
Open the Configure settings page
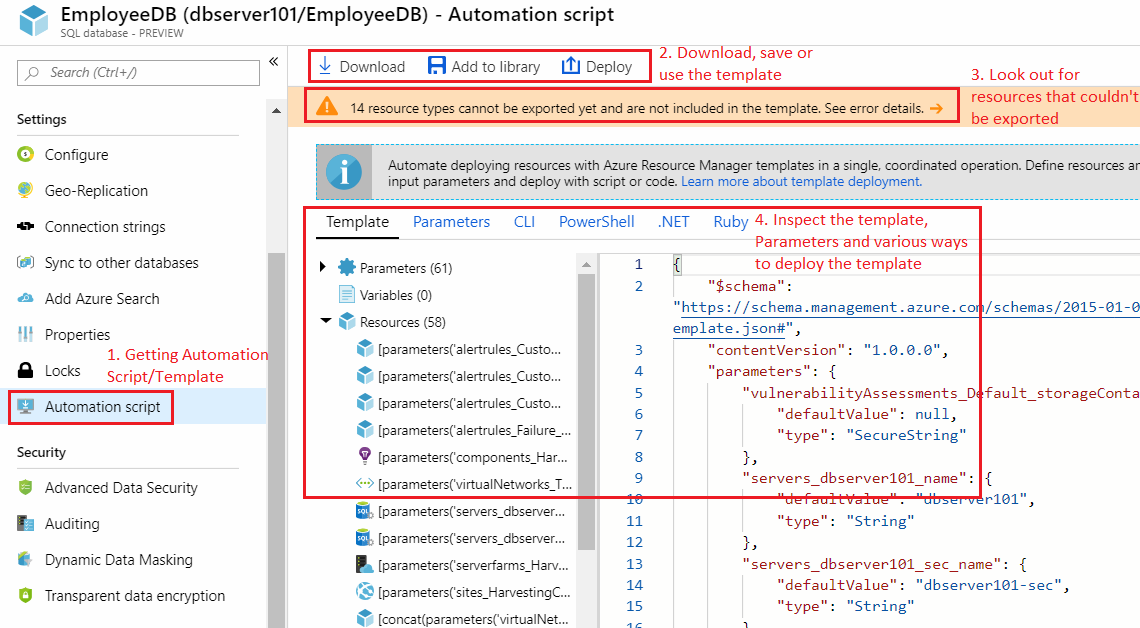click(x=76, y=155)
